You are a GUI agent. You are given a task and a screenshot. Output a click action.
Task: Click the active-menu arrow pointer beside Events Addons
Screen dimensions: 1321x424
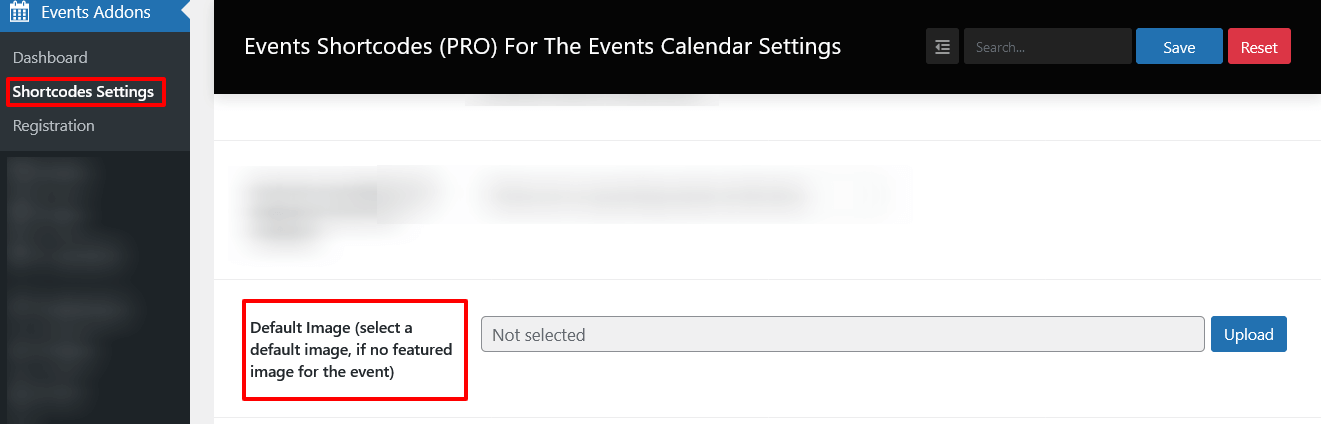click(x=183, y=13)
